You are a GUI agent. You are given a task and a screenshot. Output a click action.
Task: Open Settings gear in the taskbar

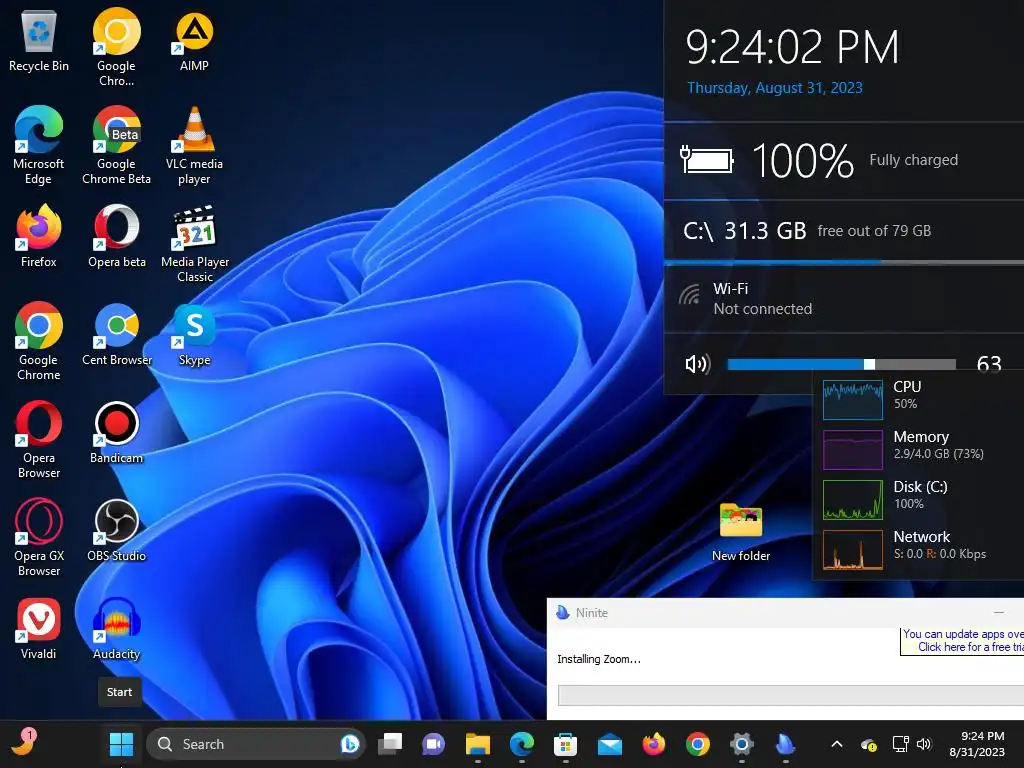point(741,744)
